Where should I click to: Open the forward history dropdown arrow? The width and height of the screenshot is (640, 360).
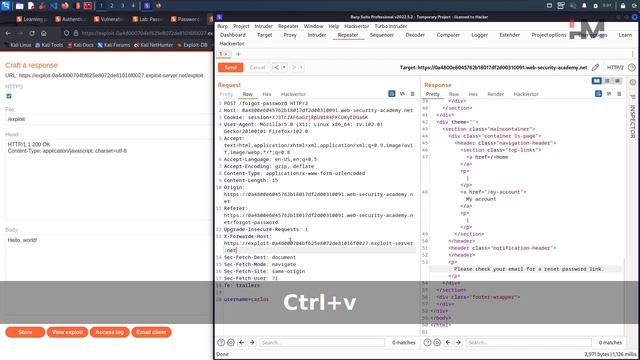point(301,68)
